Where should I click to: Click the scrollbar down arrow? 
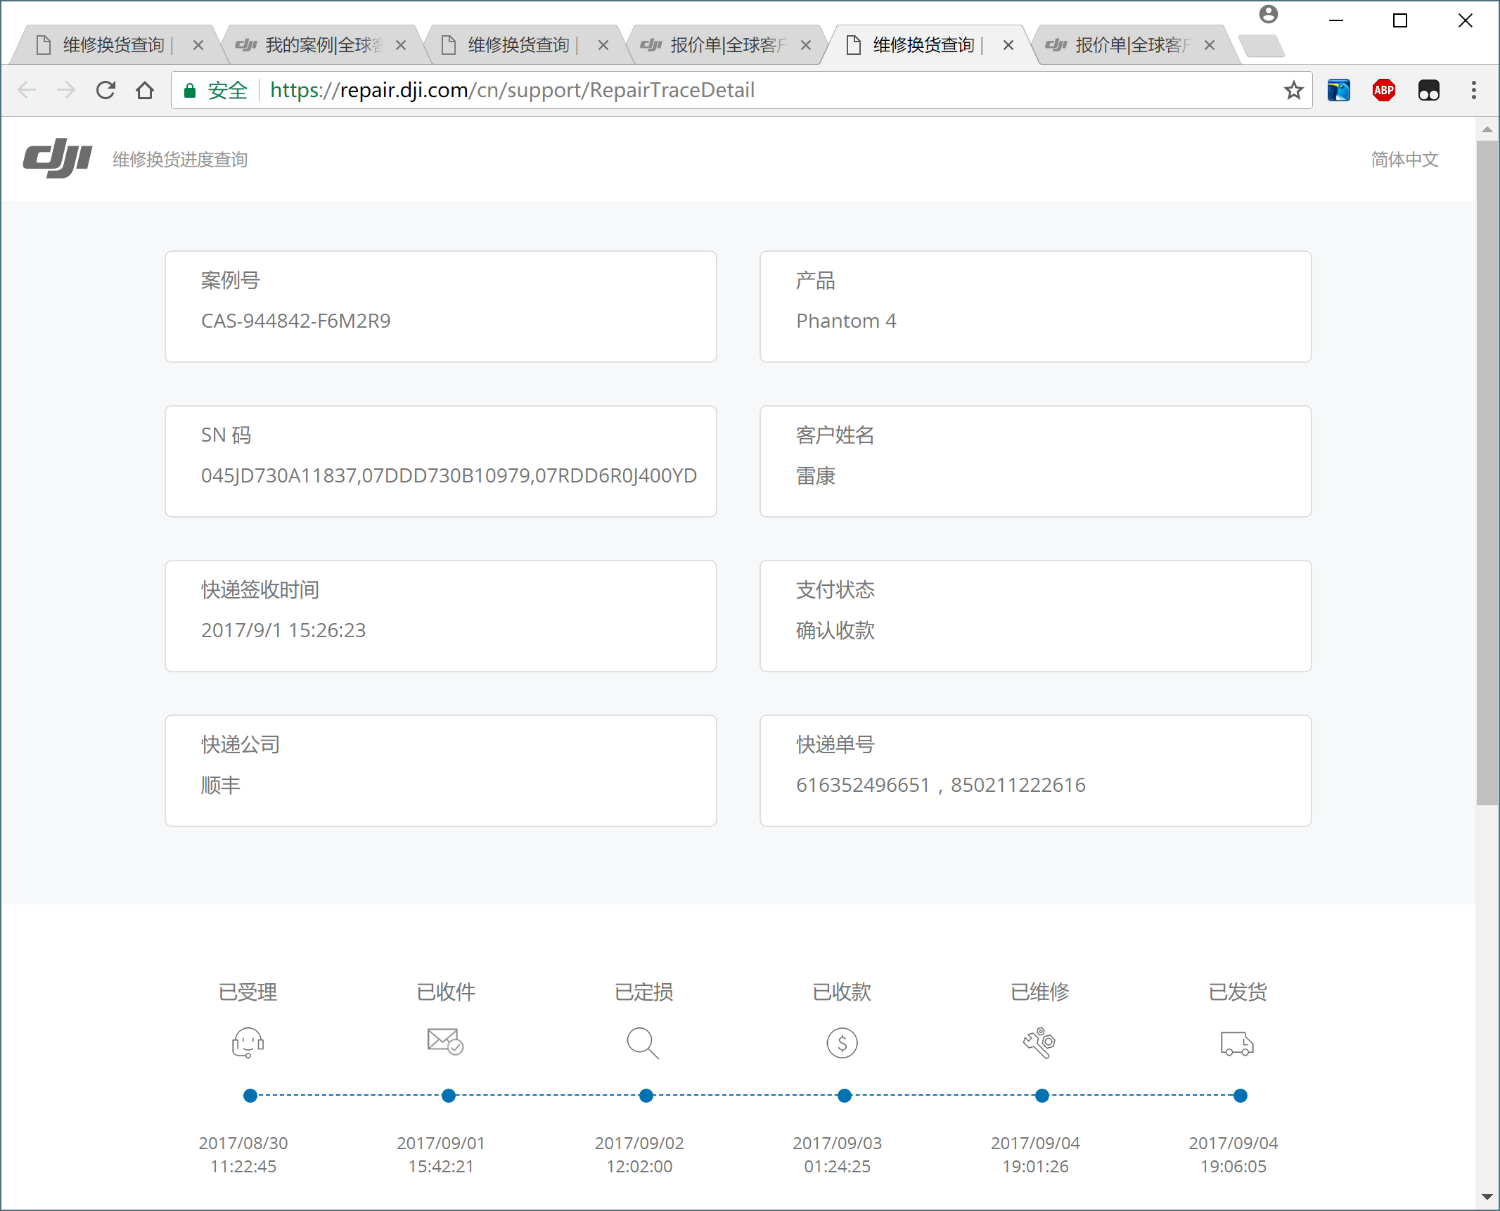pyautogui.click(x=1487, y=1196)
